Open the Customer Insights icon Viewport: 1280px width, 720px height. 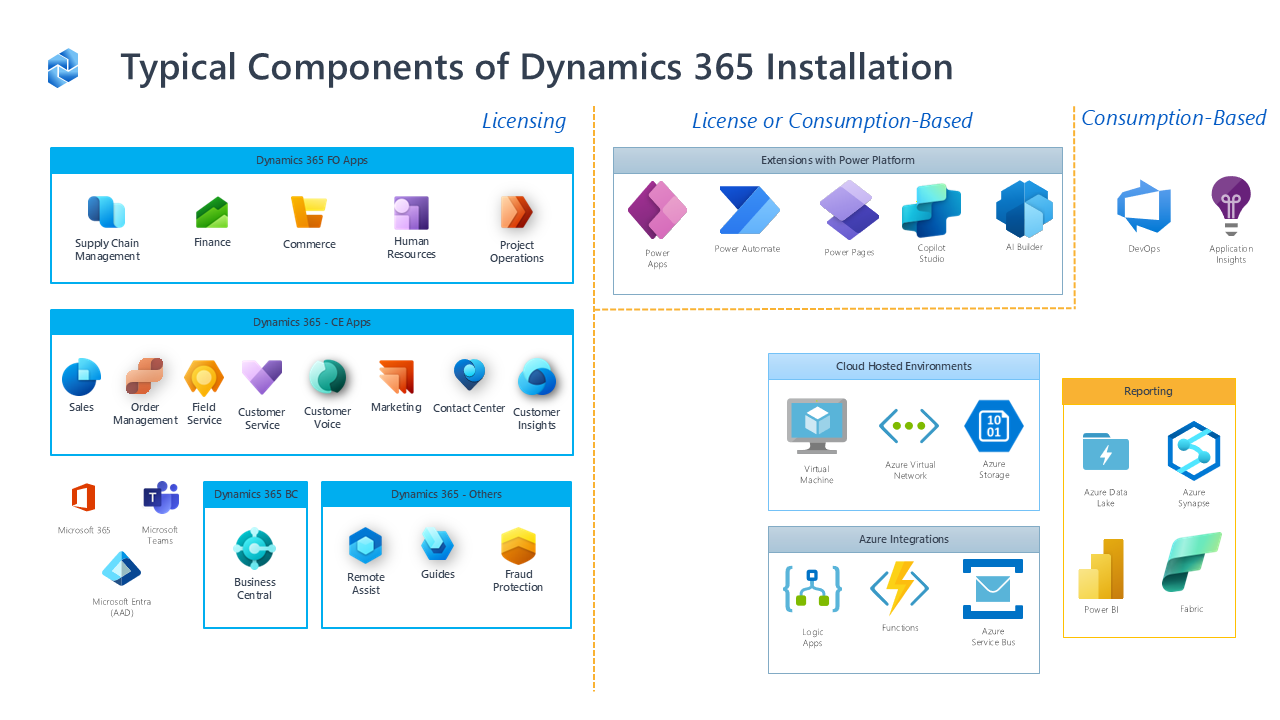[x=537, y=378]
